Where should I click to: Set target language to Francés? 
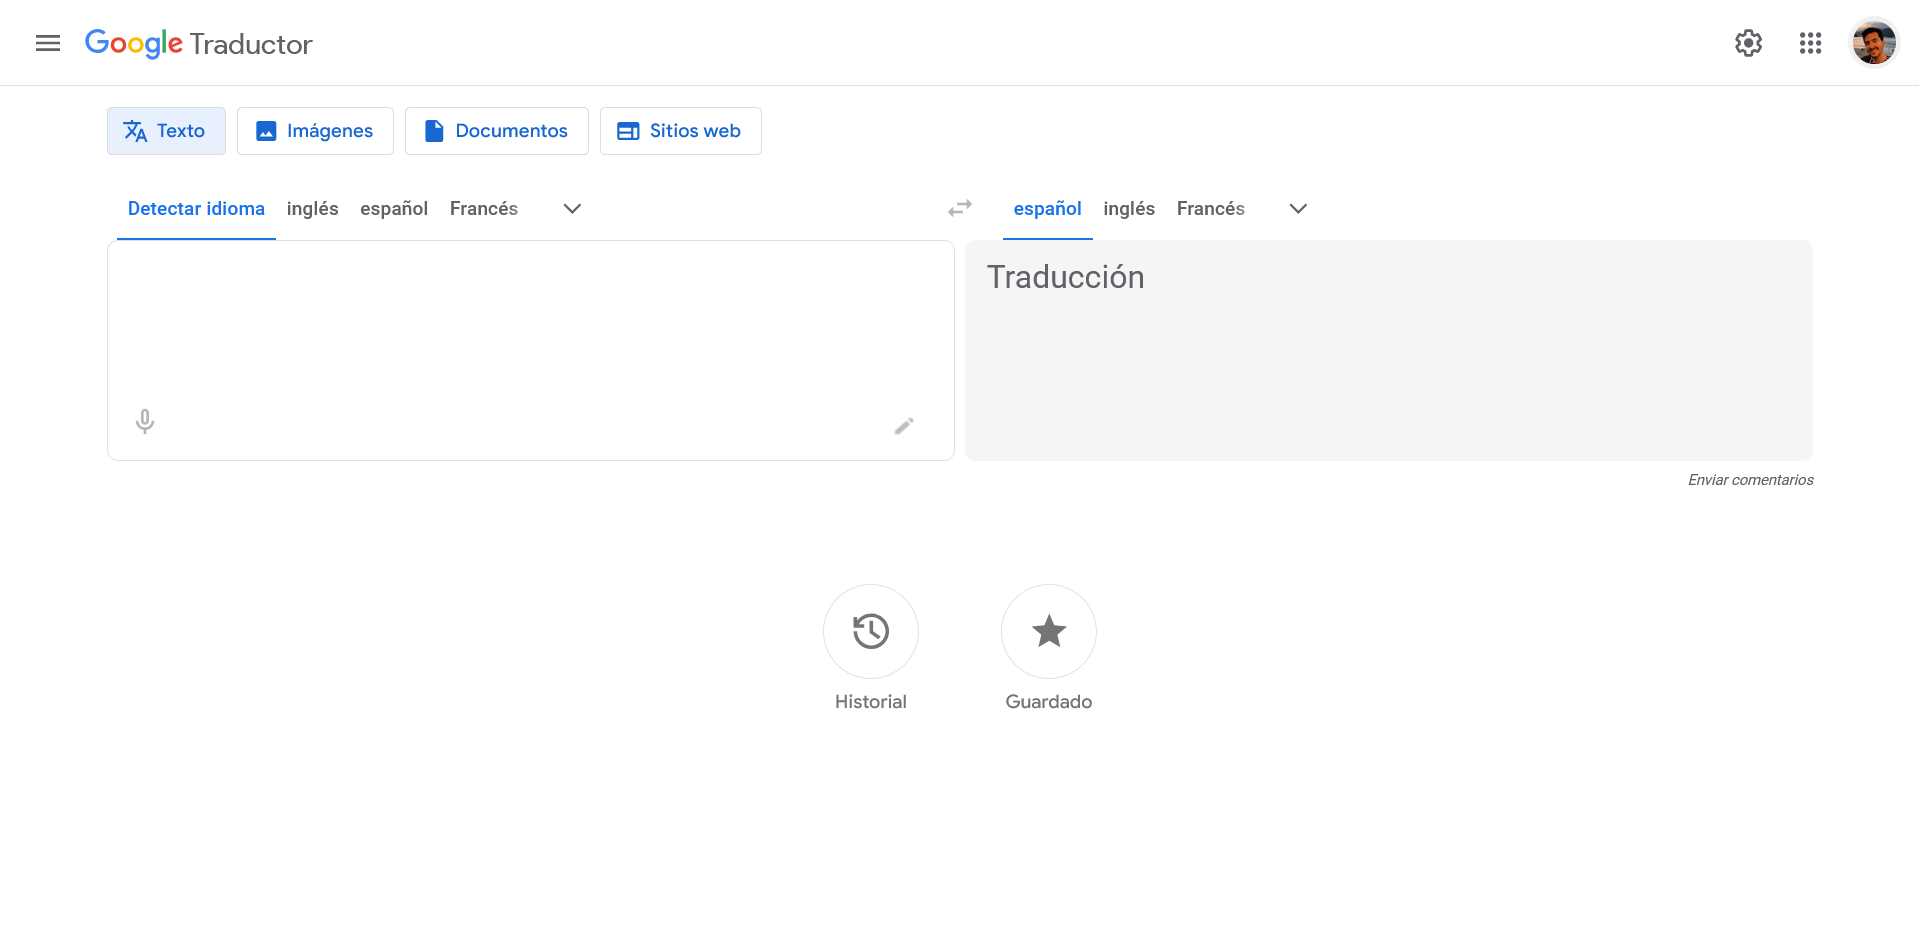click(1210, 208)
